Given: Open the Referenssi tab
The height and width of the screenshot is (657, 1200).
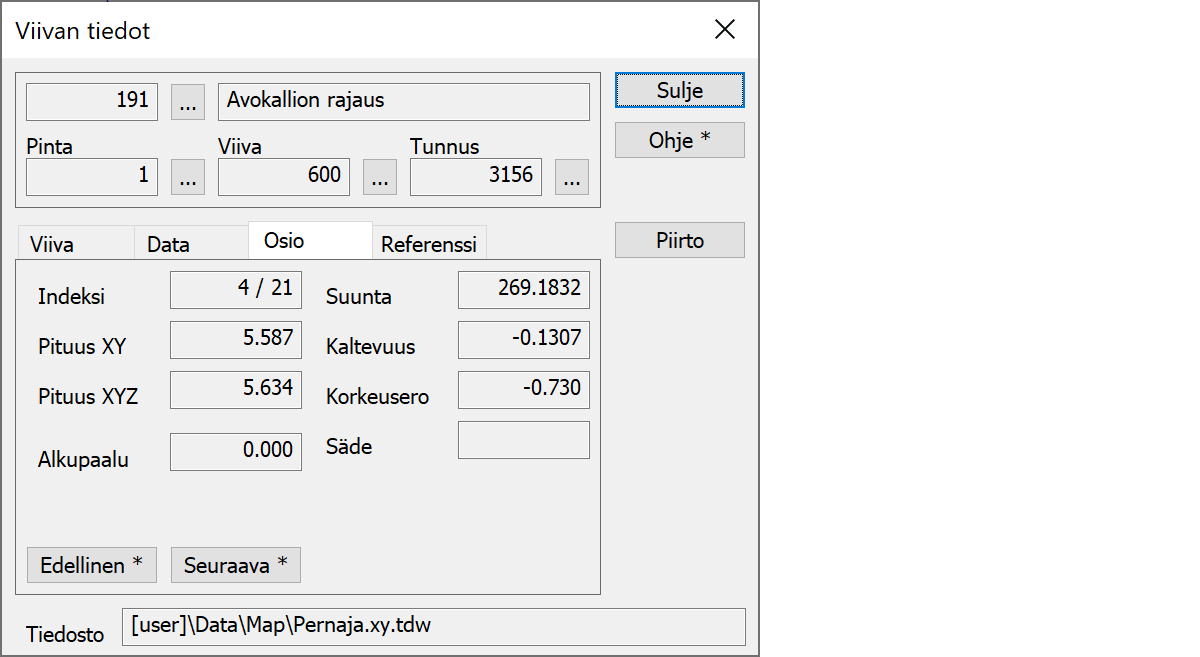Looking at the screenshot, I should tap(428, 244).
